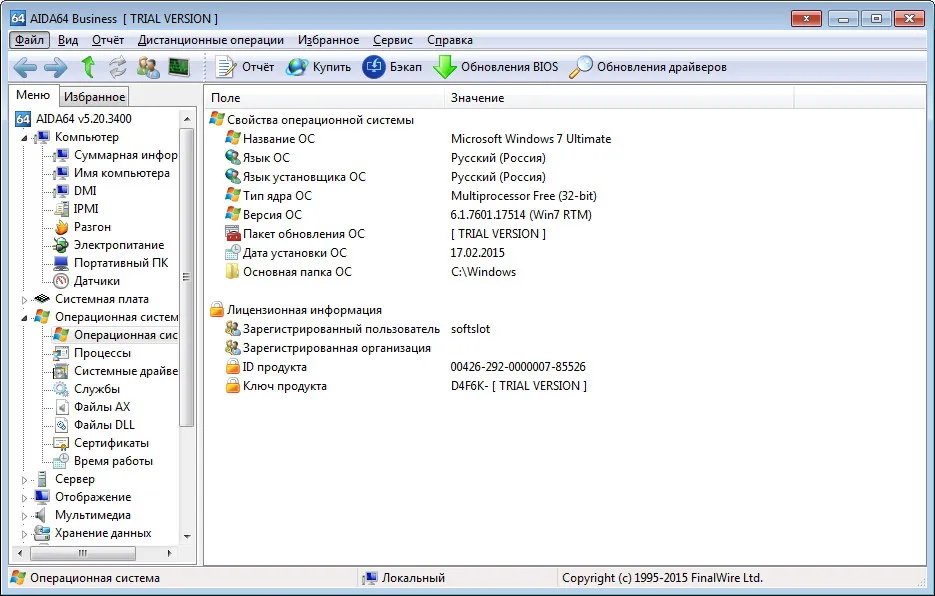935x596 pixels.
Task: Expand the Сервер tree node
Action: pos(24,480)
